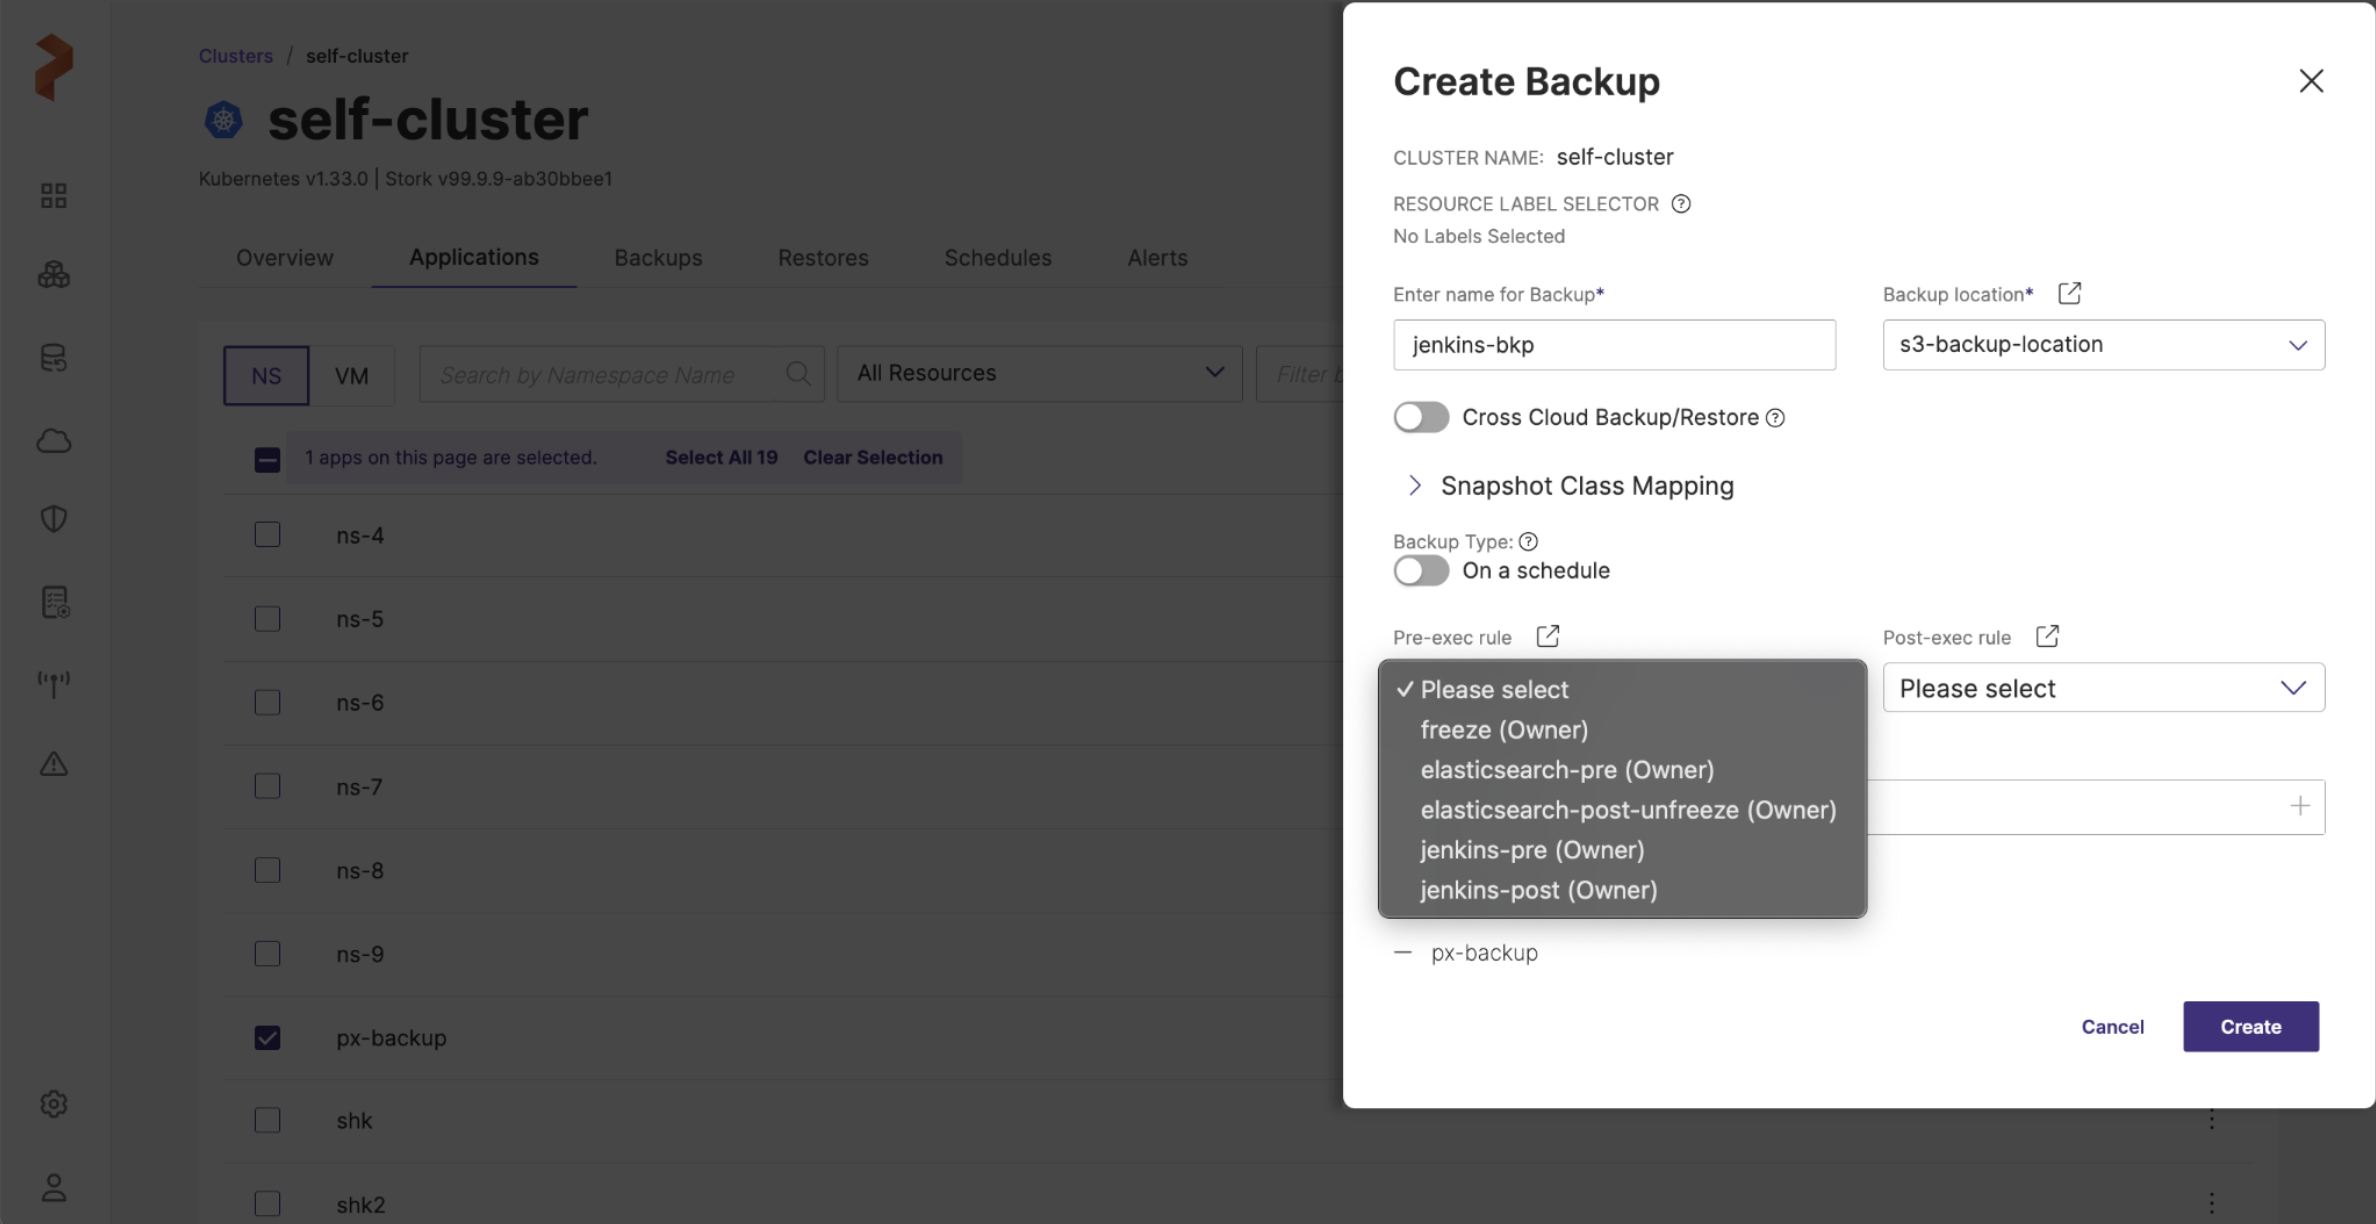Close the Create Backup dialog

[x=2311, y=81]
